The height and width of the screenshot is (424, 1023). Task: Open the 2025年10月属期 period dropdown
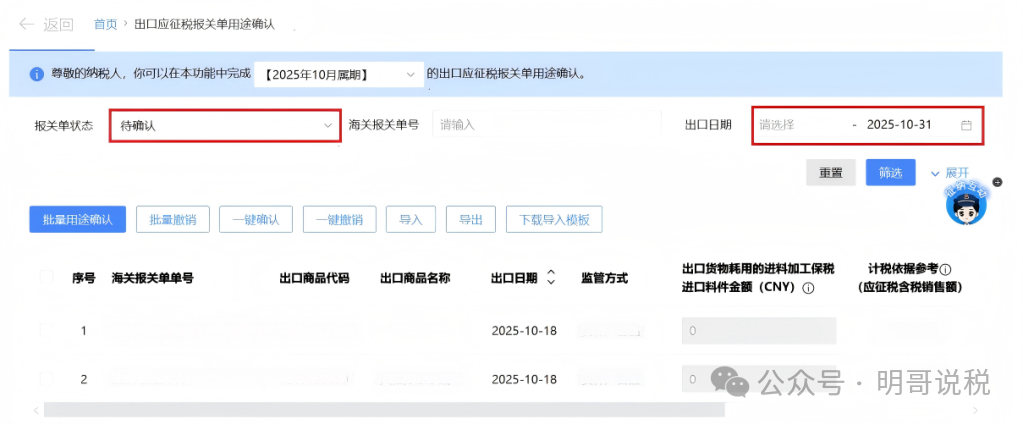coord(338,75)
